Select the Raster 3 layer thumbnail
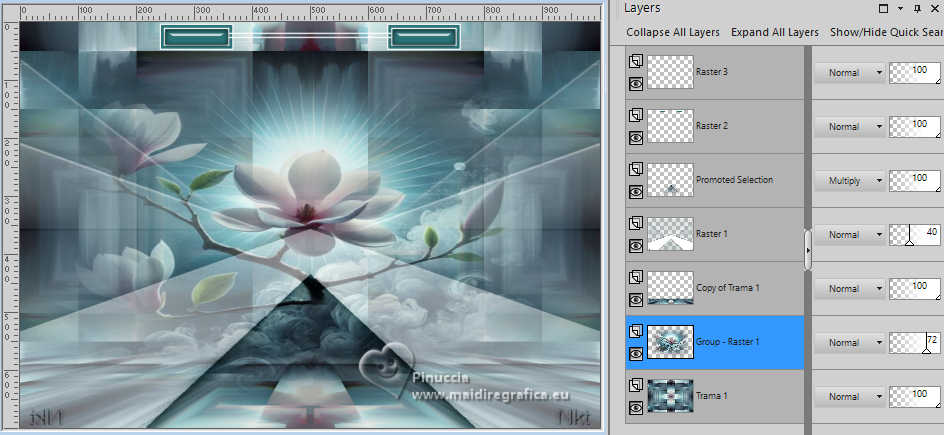This screenshot has width=944, height=435. [670, 72]
